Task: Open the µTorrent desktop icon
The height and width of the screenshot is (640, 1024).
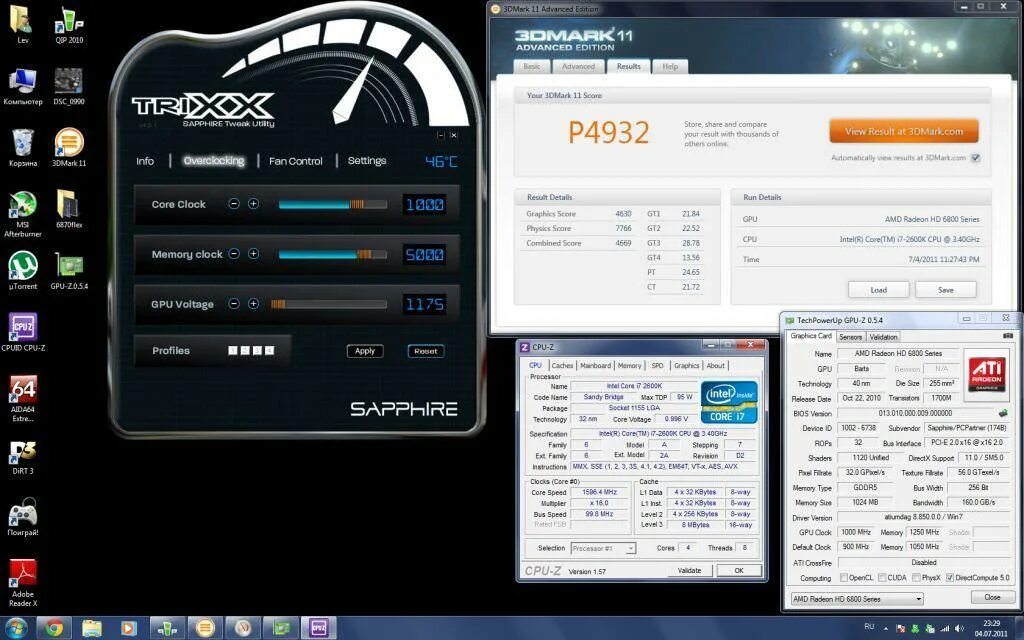Action: (23, 270)
